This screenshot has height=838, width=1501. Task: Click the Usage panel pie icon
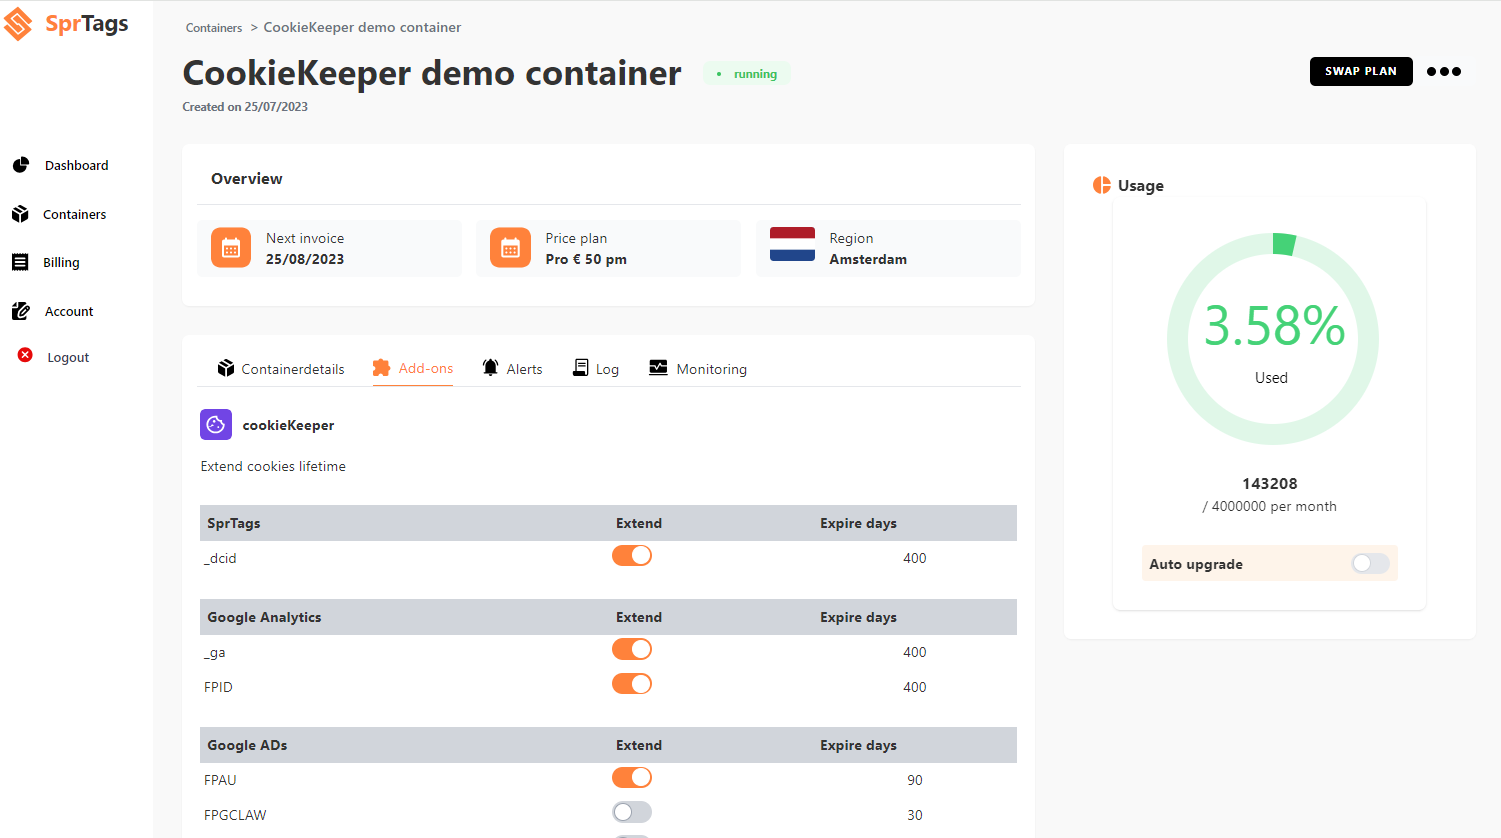tap(1100, 184)
